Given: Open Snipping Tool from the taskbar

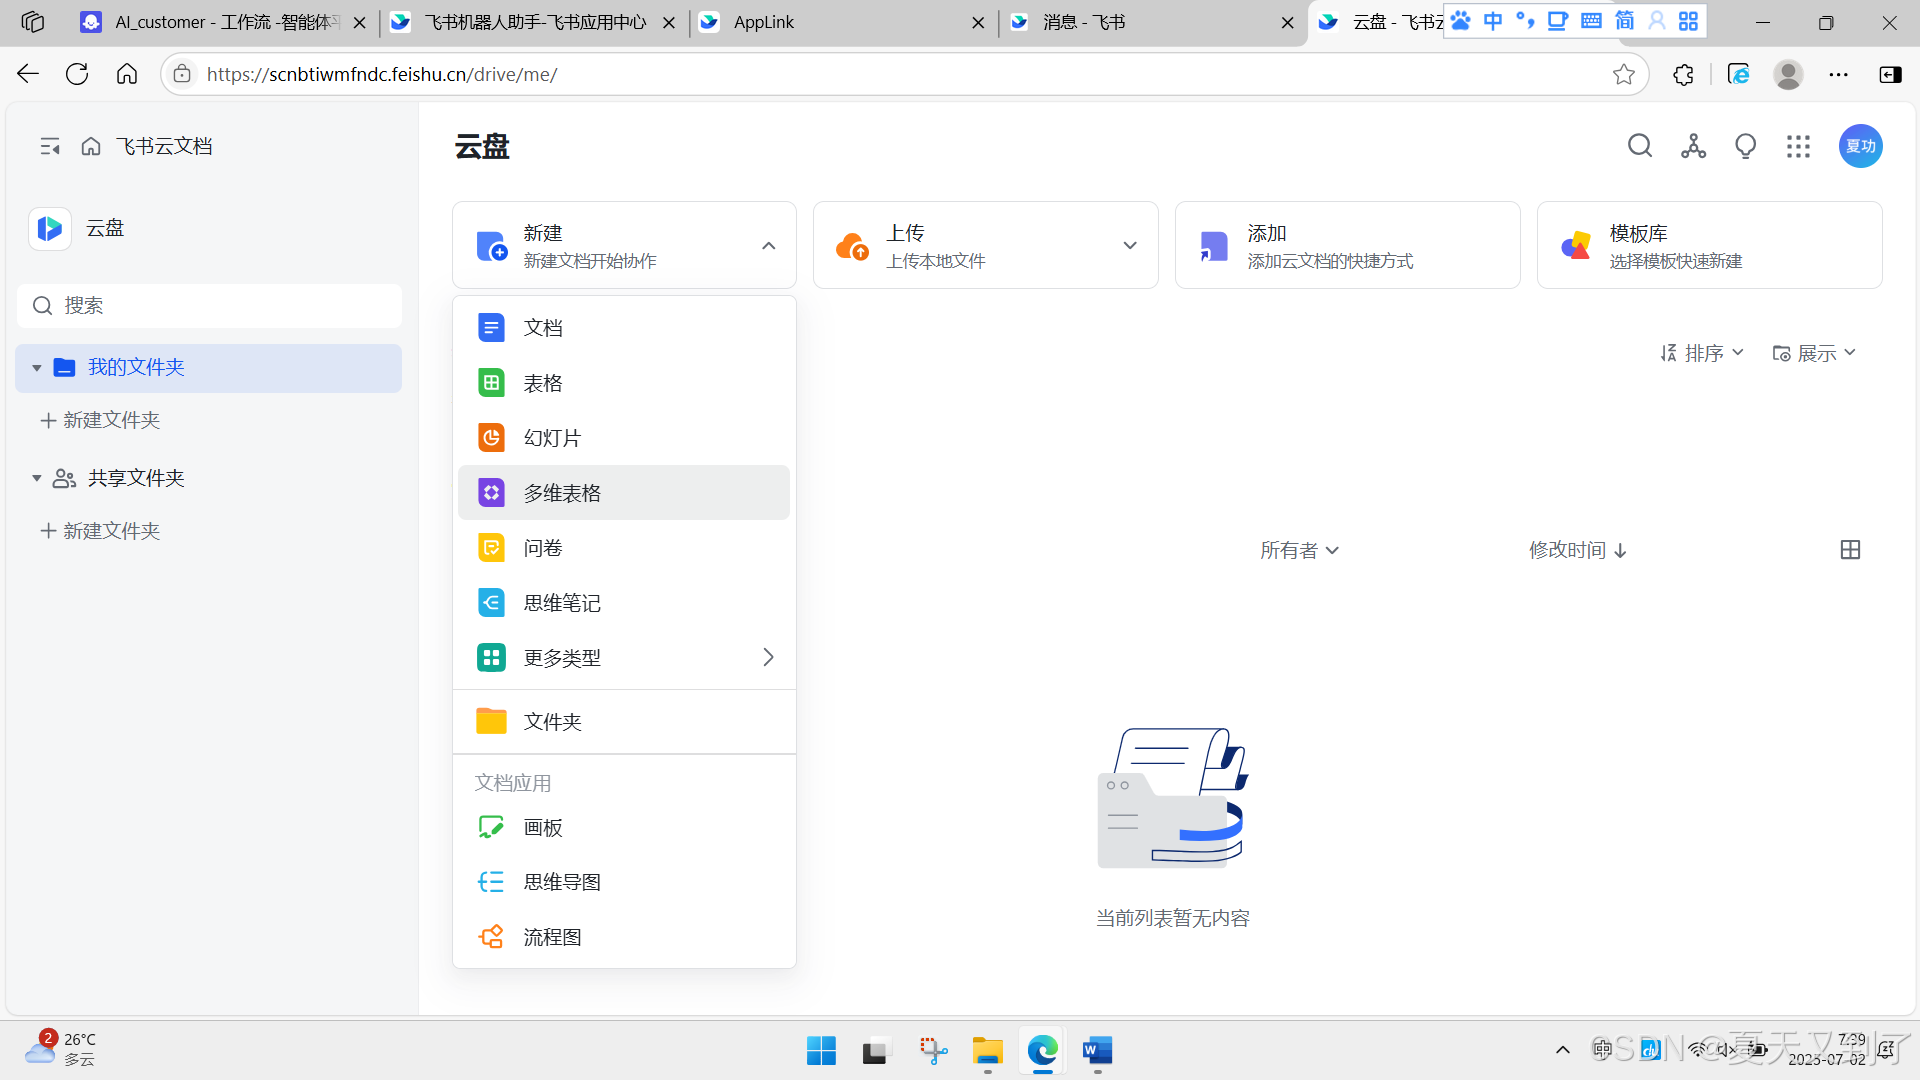Looking at the screenshot, I should click(933, 1051).
